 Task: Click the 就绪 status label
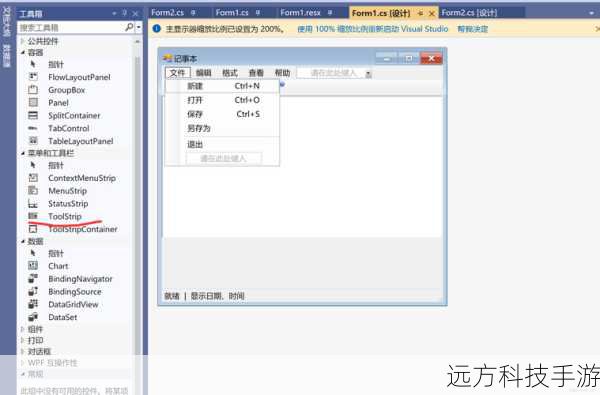coord(172,296)
